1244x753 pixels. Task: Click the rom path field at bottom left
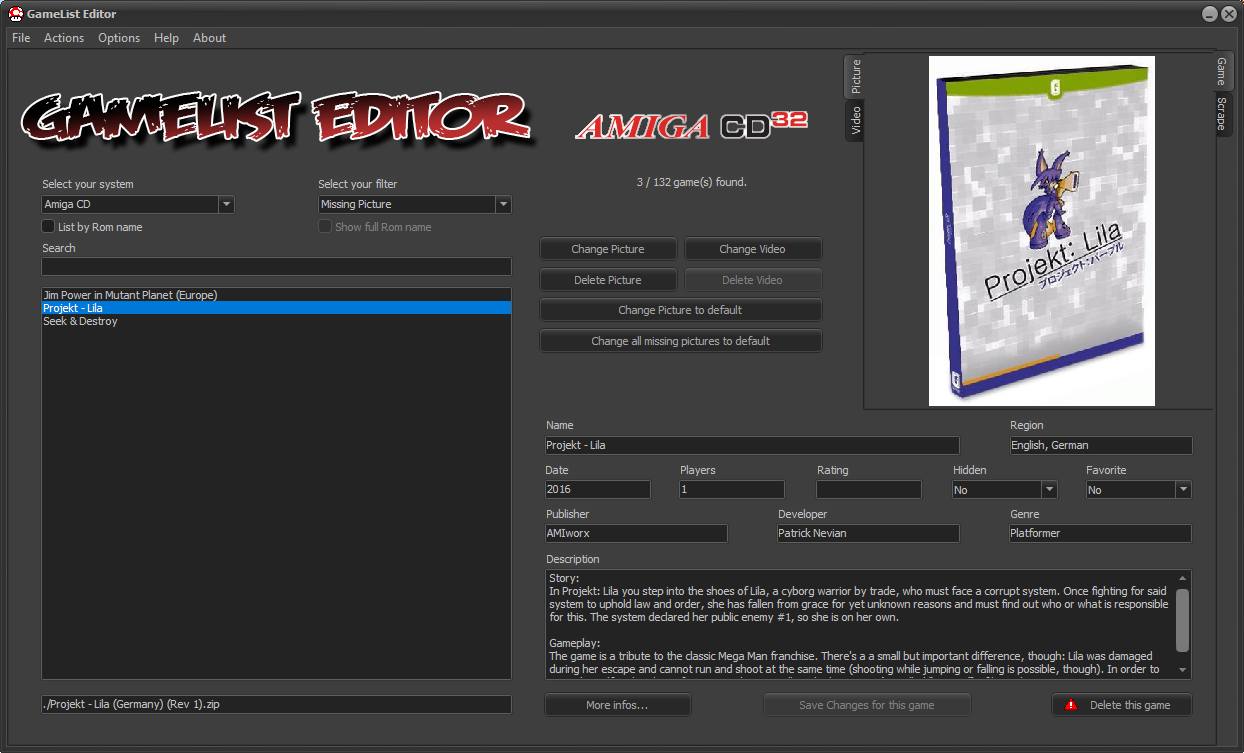[276, 704]
